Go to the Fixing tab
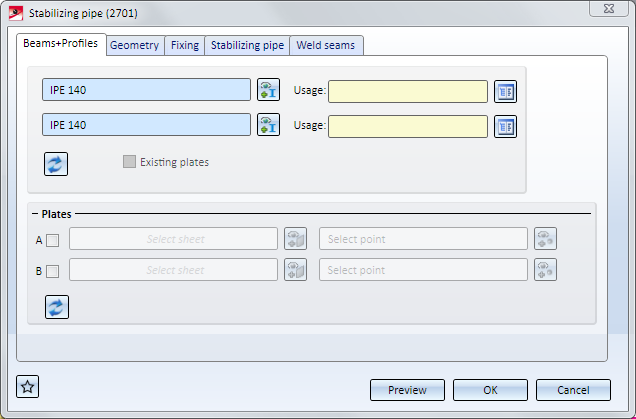Viewport: 636px width, 419px height. 185,45
